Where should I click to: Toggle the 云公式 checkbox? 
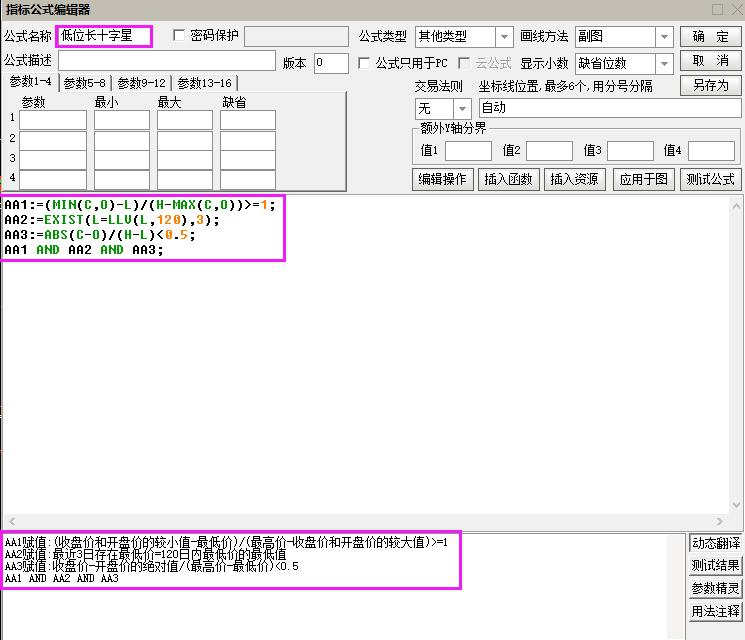(464, 63)
